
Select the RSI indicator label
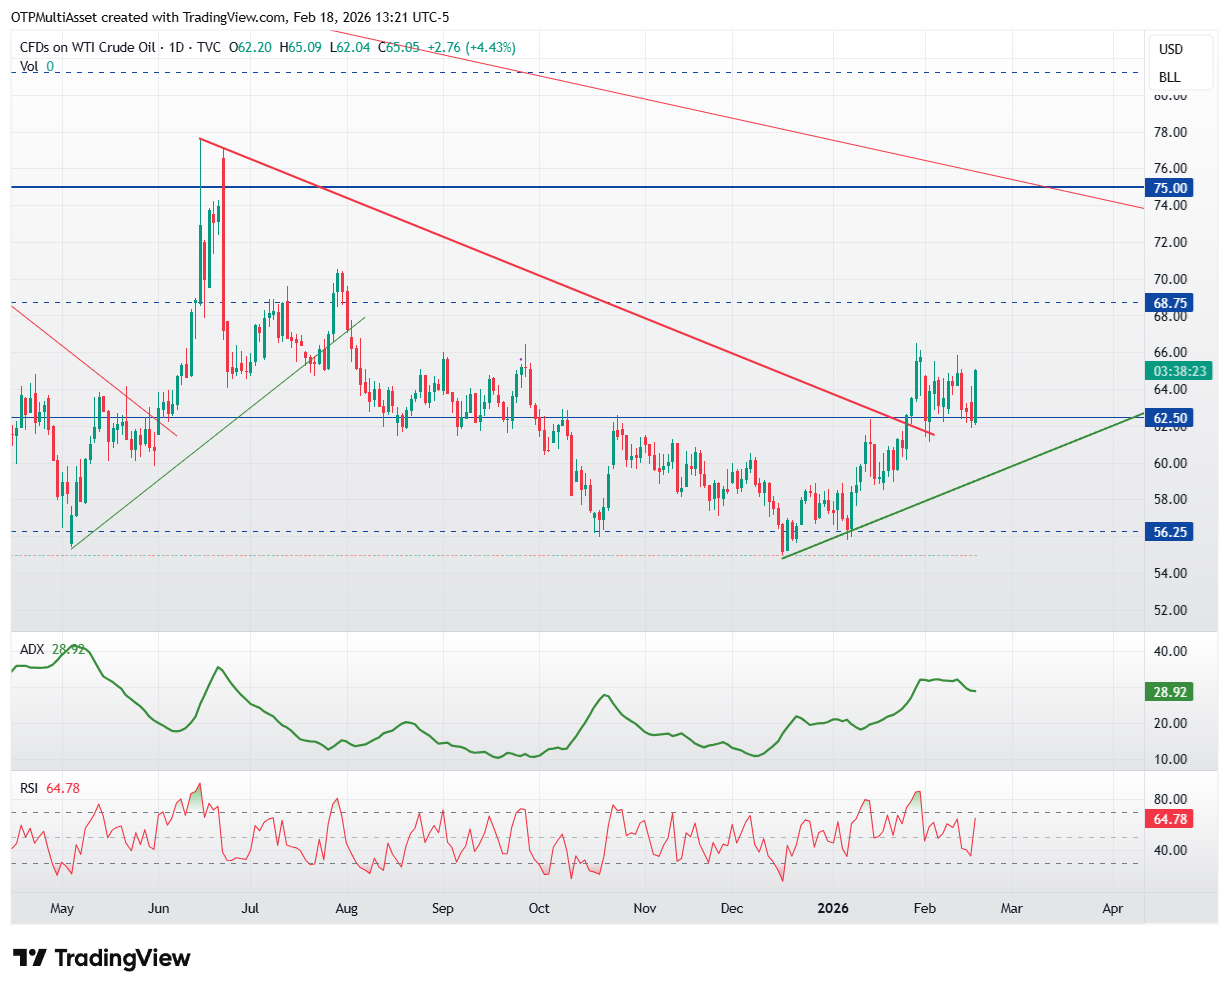pos(30,788)
